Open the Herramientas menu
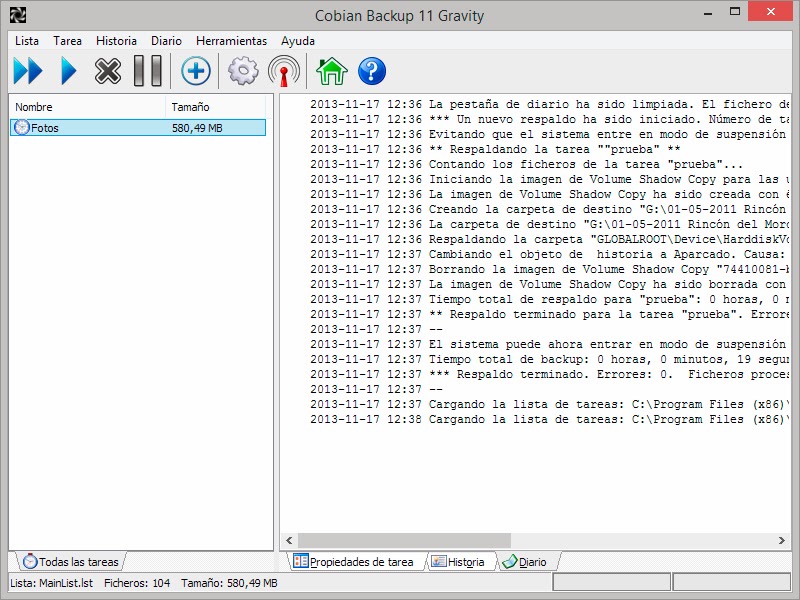 pyautogui.click(x=231, y=41)
